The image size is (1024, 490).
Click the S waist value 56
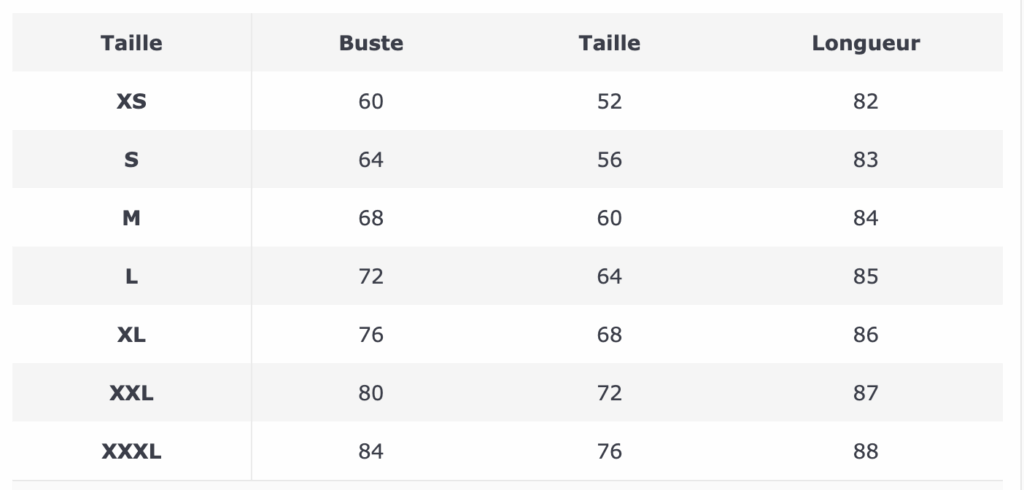point(609,159)
